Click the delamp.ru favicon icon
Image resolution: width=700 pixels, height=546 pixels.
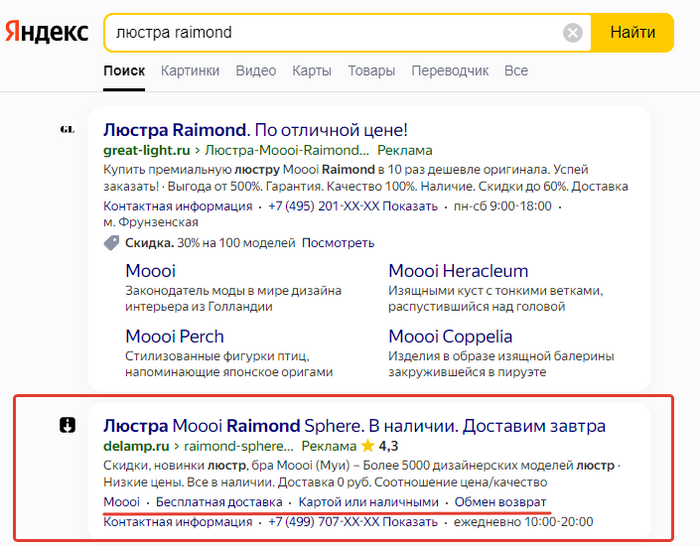point(67,426)
